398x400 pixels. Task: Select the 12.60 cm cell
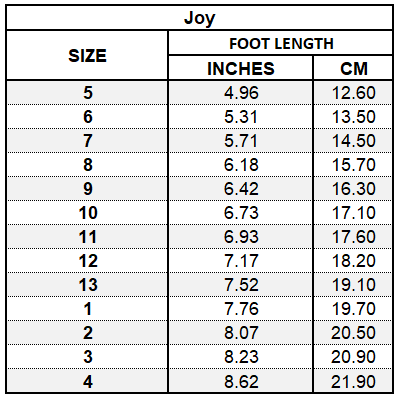pyautogui.click(x=353, y=92)
